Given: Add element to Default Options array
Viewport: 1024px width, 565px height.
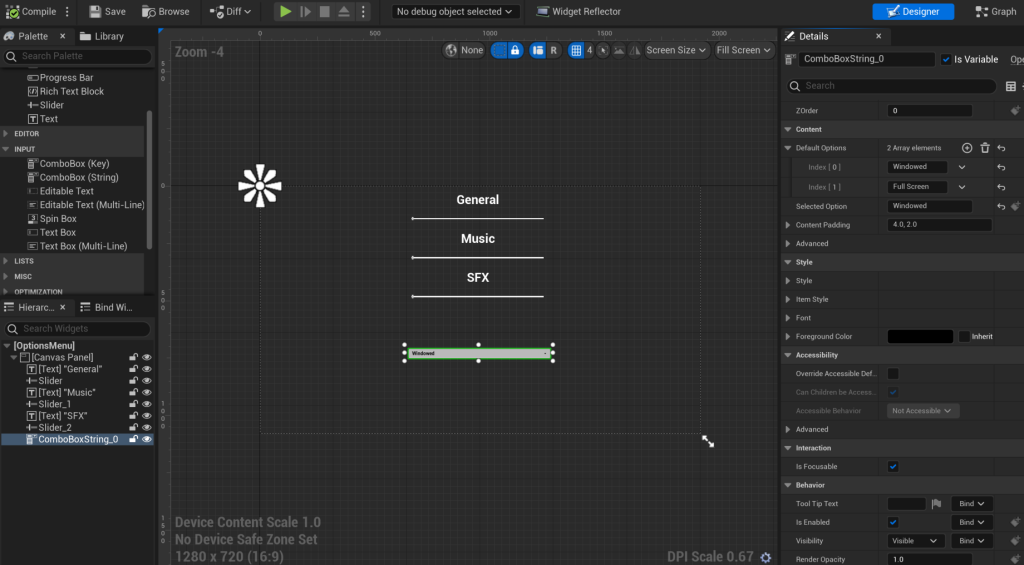Looking at the screenshot, I should click(x=967, y=148).
